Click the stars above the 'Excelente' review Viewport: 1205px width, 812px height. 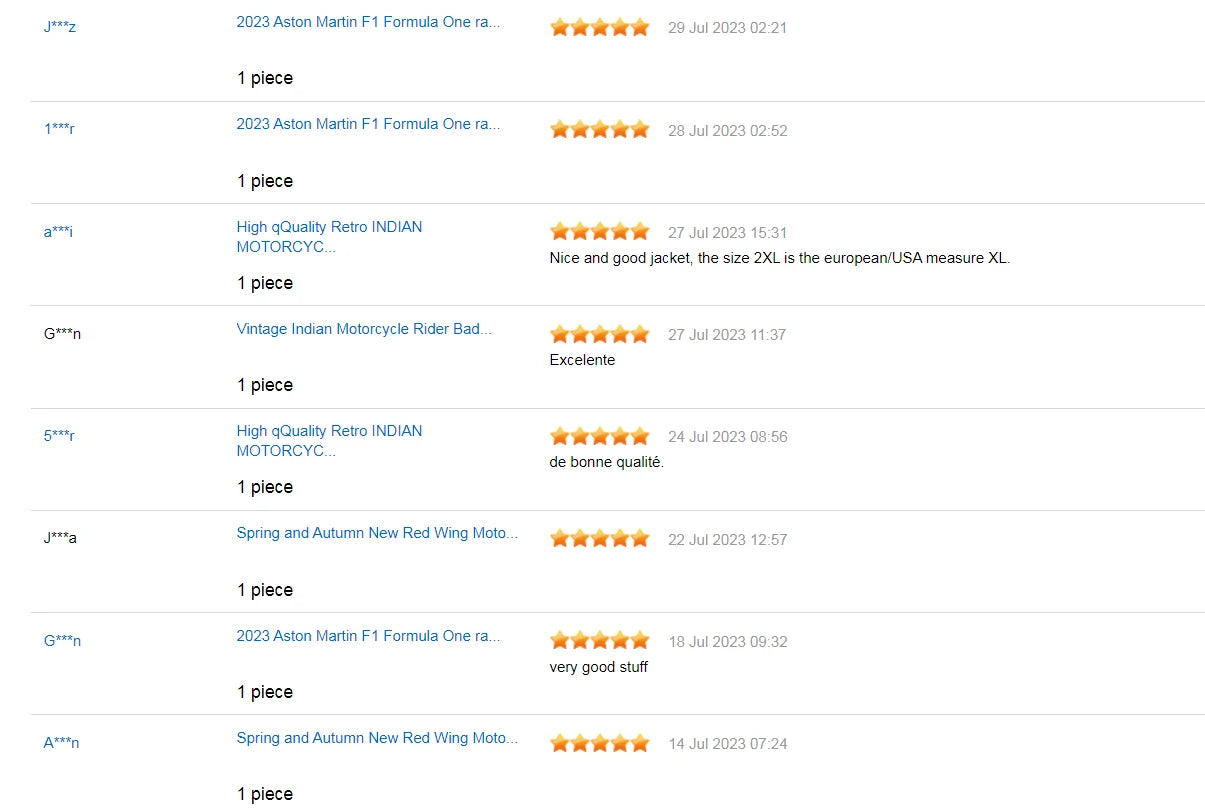coord(599,334)
